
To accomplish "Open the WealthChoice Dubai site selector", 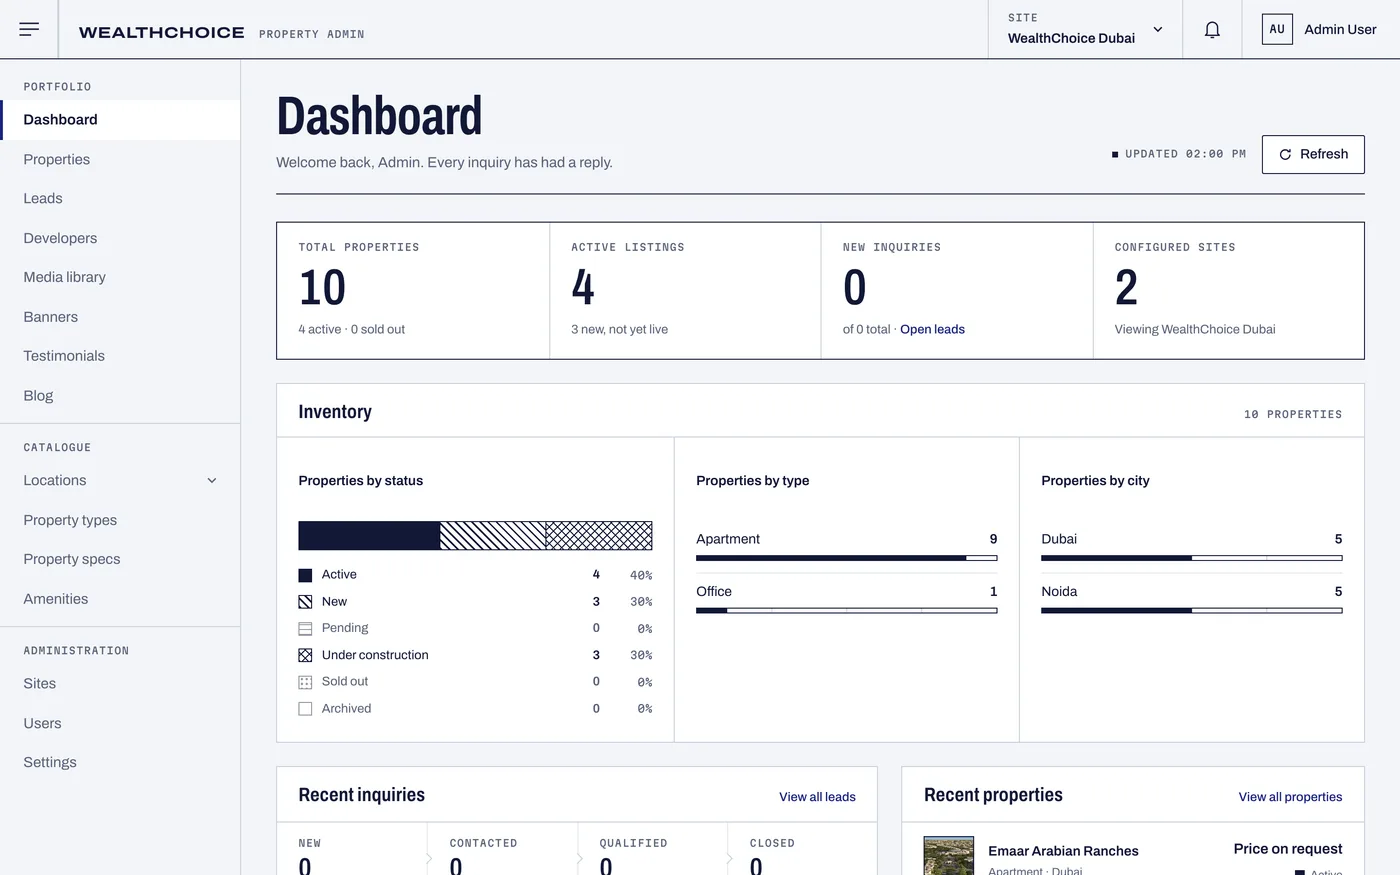I will pos(1085,29).
